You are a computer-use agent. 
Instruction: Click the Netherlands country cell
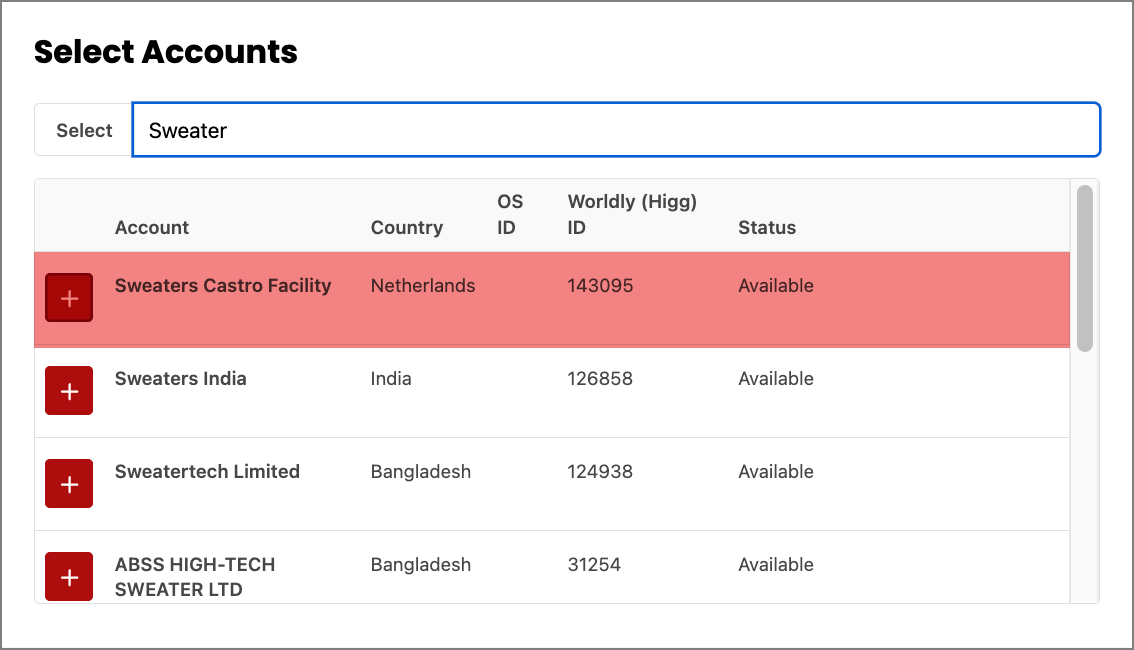pyautogui.click(x=423, y=286)
